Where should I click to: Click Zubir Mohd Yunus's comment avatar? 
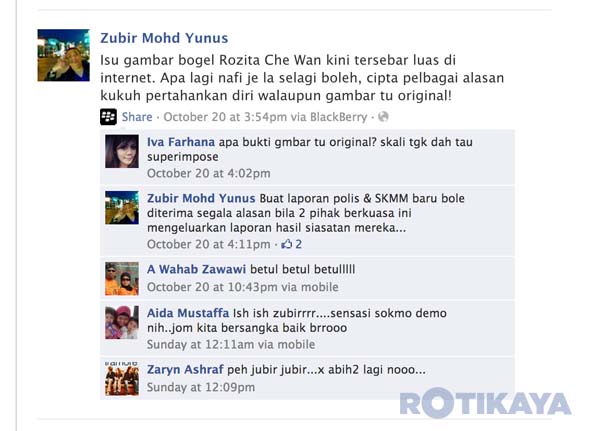[x=122, y=208]
